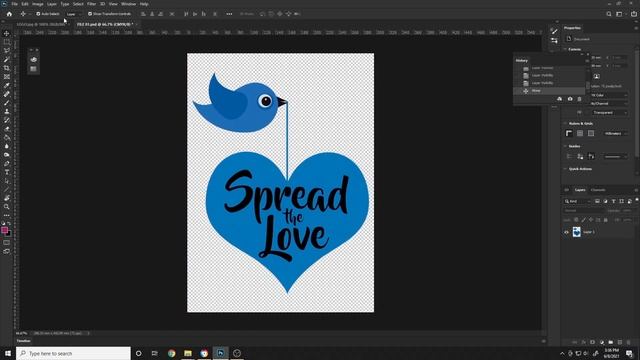640x360 pixels.
Task: Select the History Brush tool
Action: (x=7, y=120)
